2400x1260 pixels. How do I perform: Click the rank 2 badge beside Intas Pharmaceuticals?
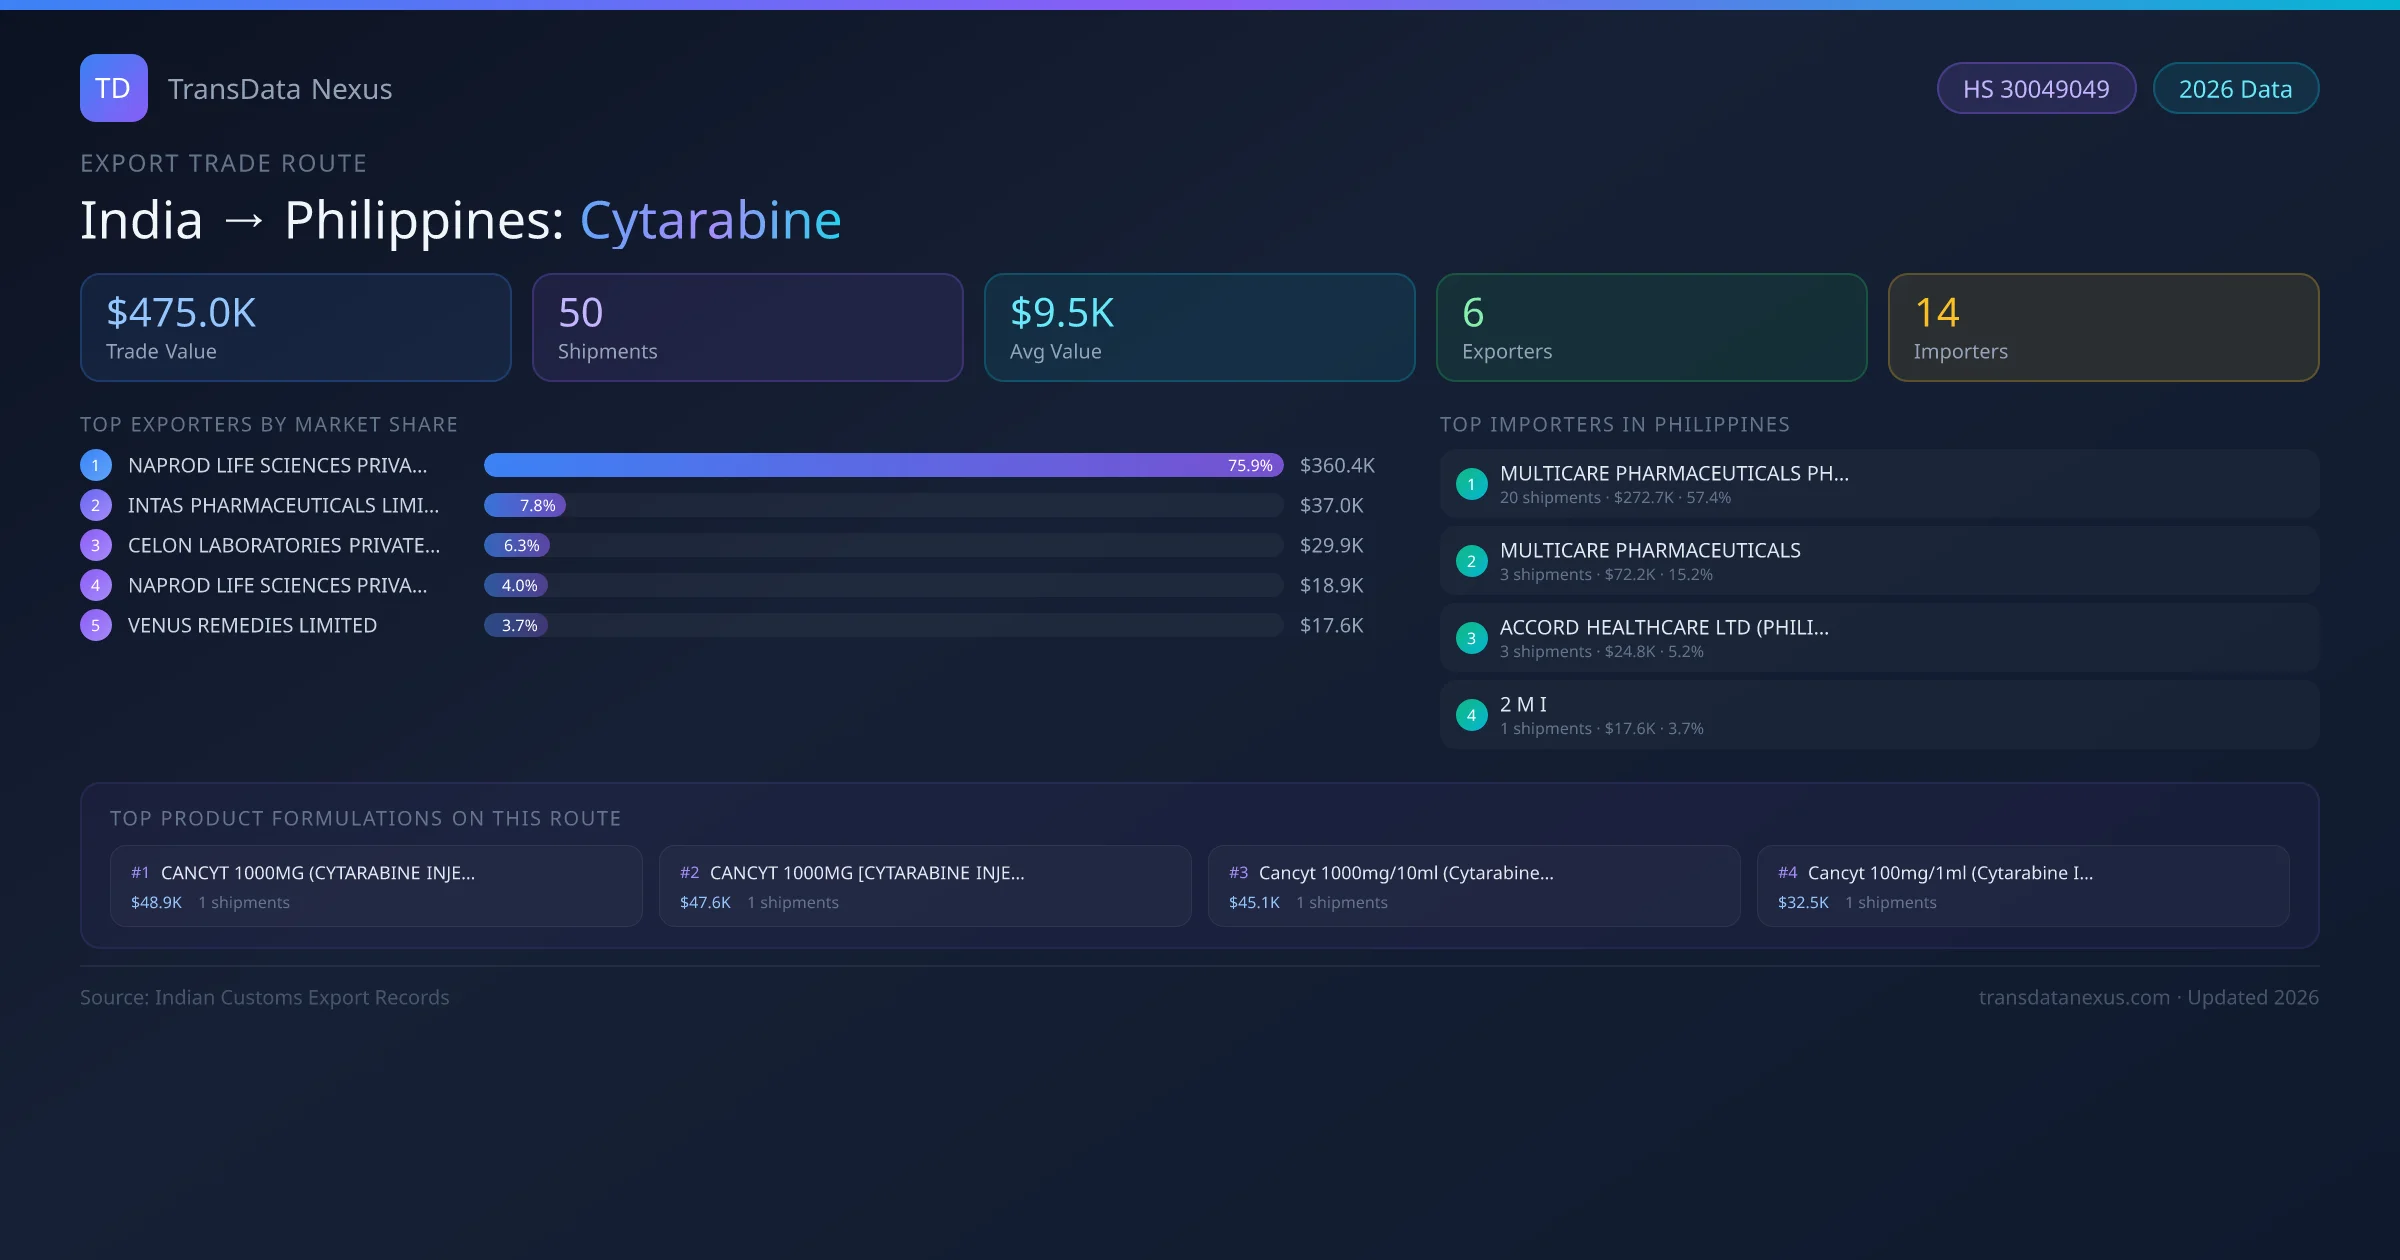(x=96, y=505)
